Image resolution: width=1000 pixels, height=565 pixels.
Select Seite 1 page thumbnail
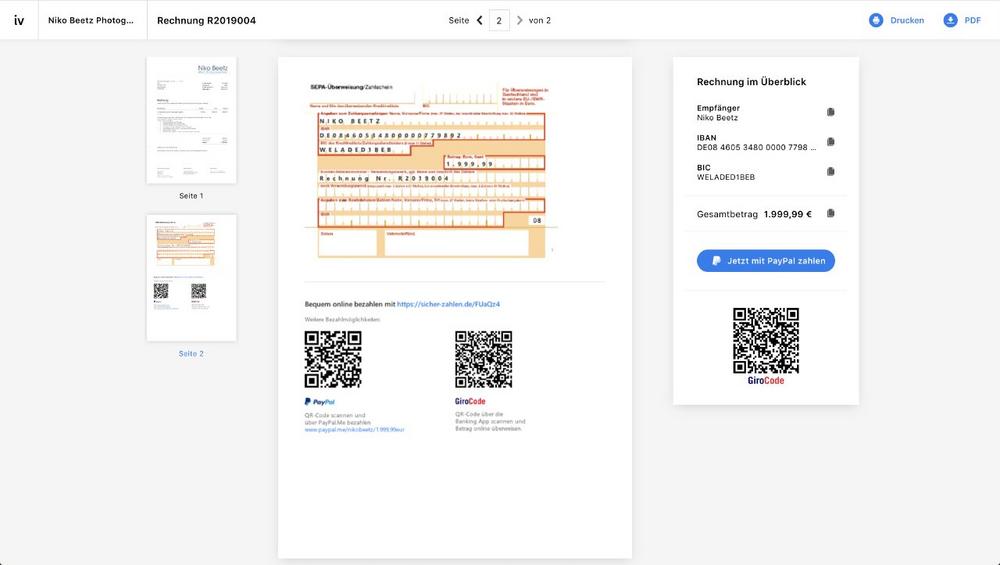pos(191,121)
